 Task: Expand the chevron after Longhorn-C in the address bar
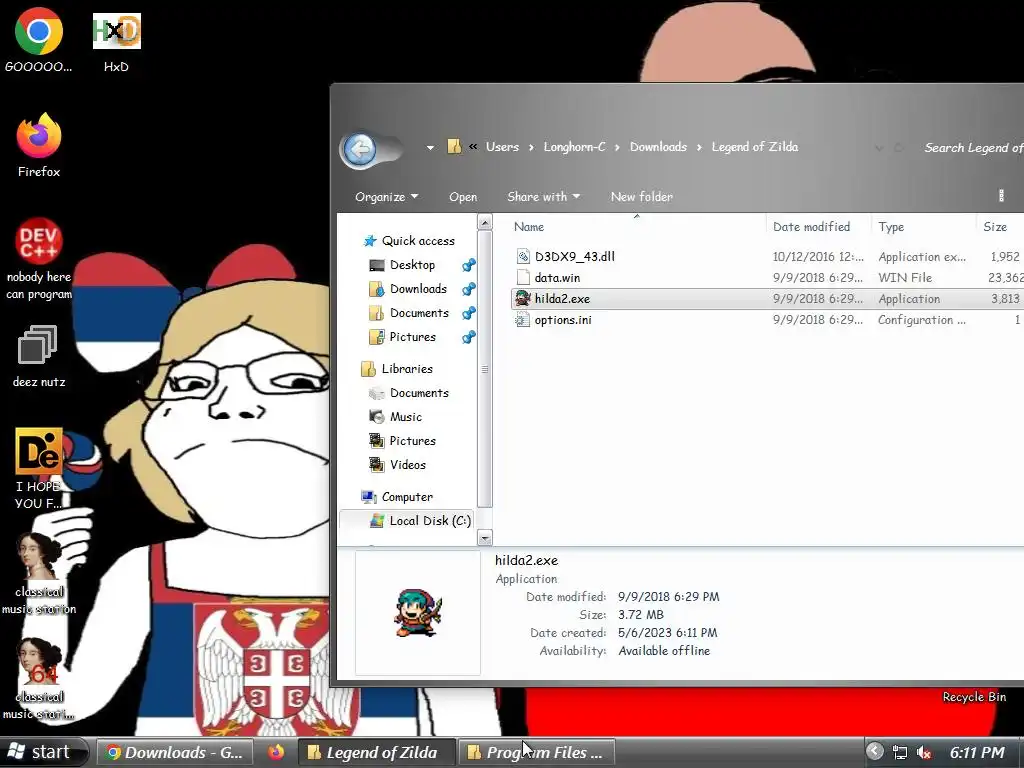point(616,147)
